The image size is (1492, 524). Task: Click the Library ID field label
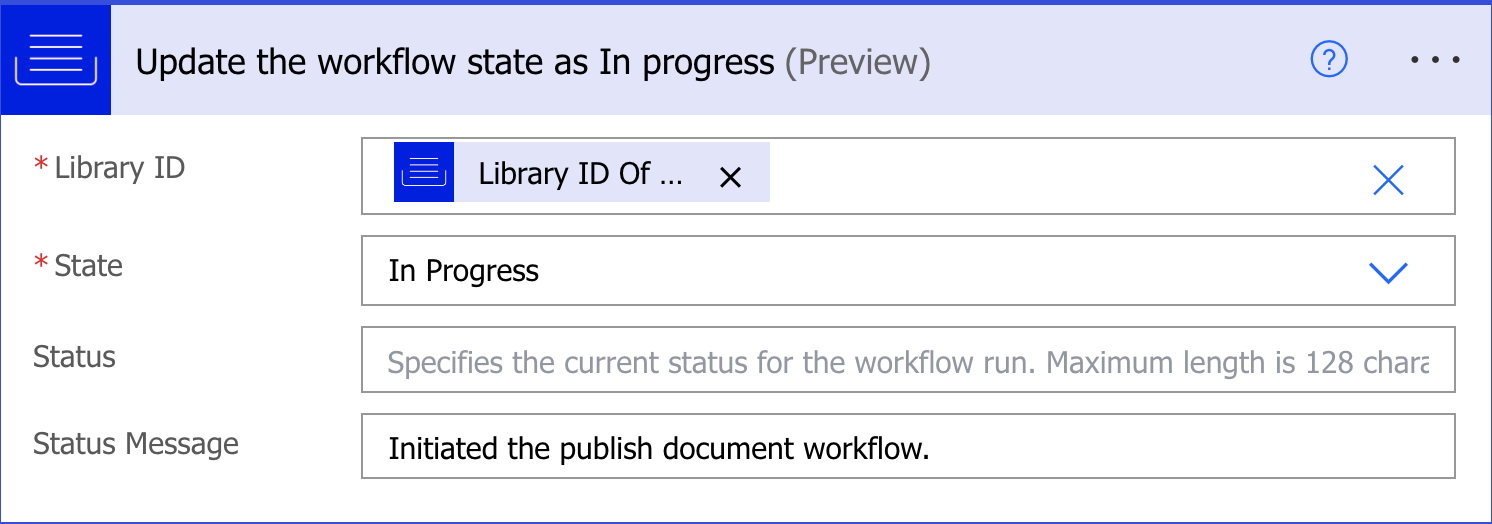click(119, 167)
